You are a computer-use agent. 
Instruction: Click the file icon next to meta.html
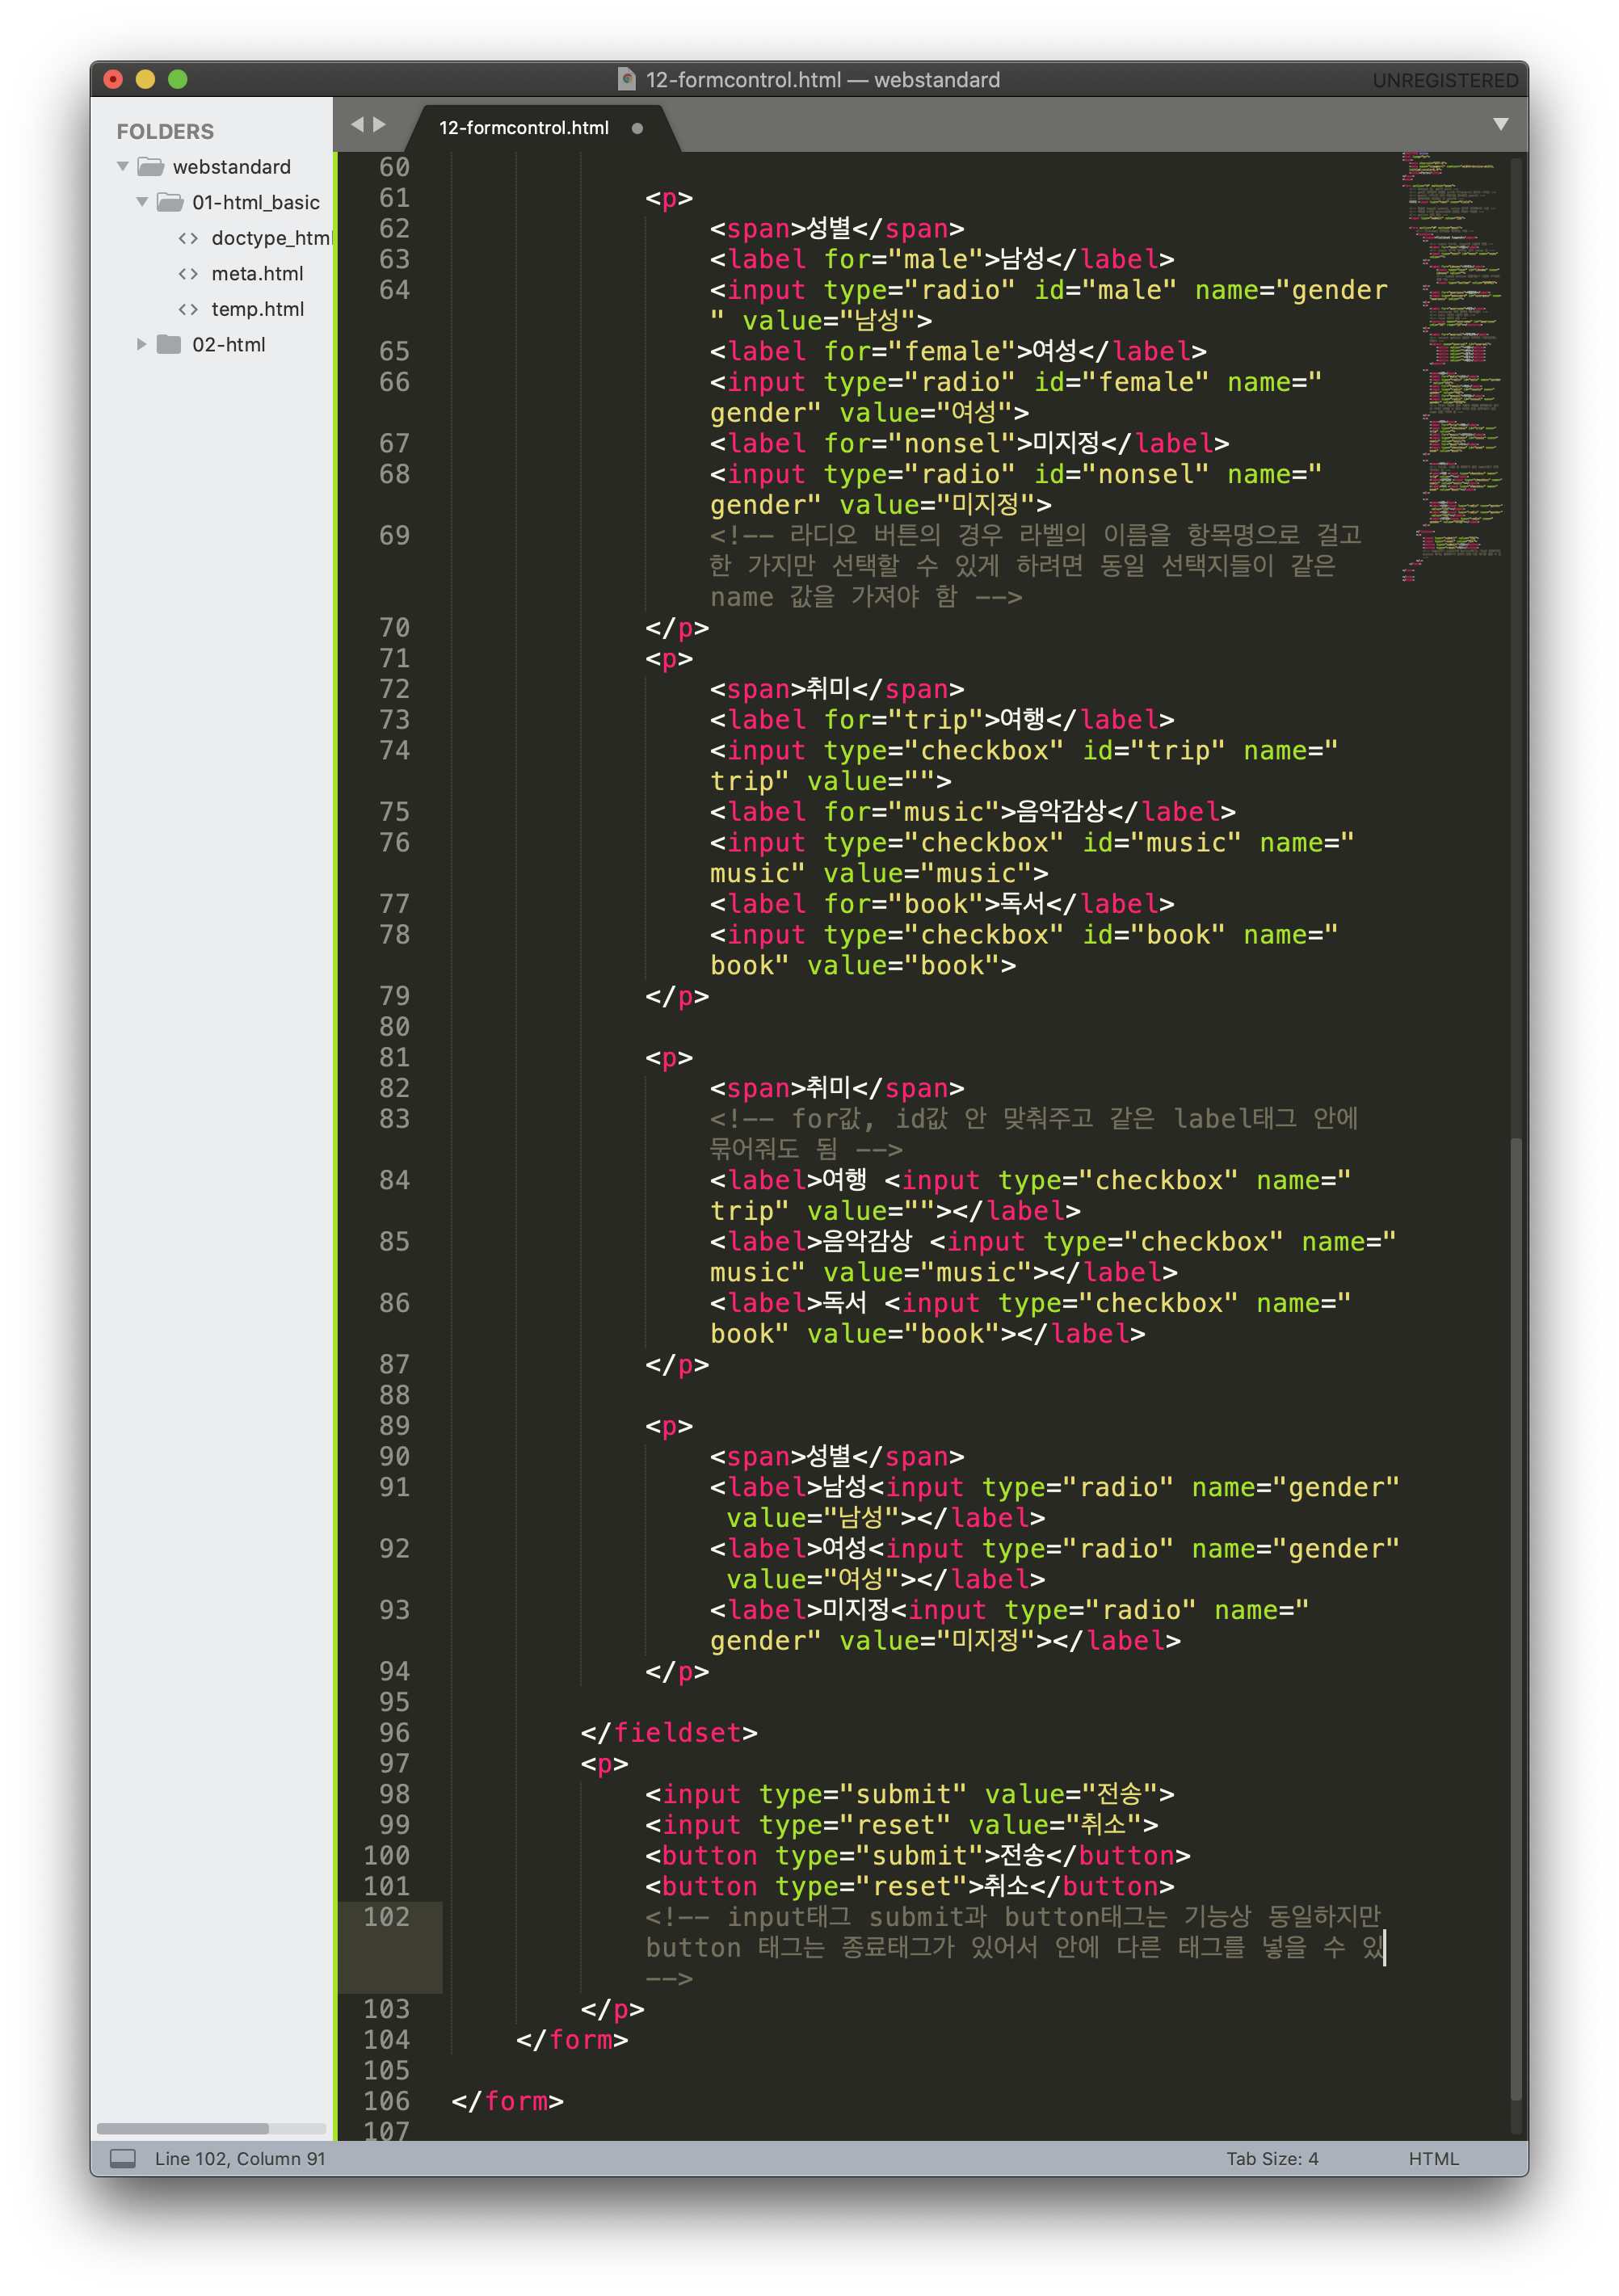pos(188,274)
